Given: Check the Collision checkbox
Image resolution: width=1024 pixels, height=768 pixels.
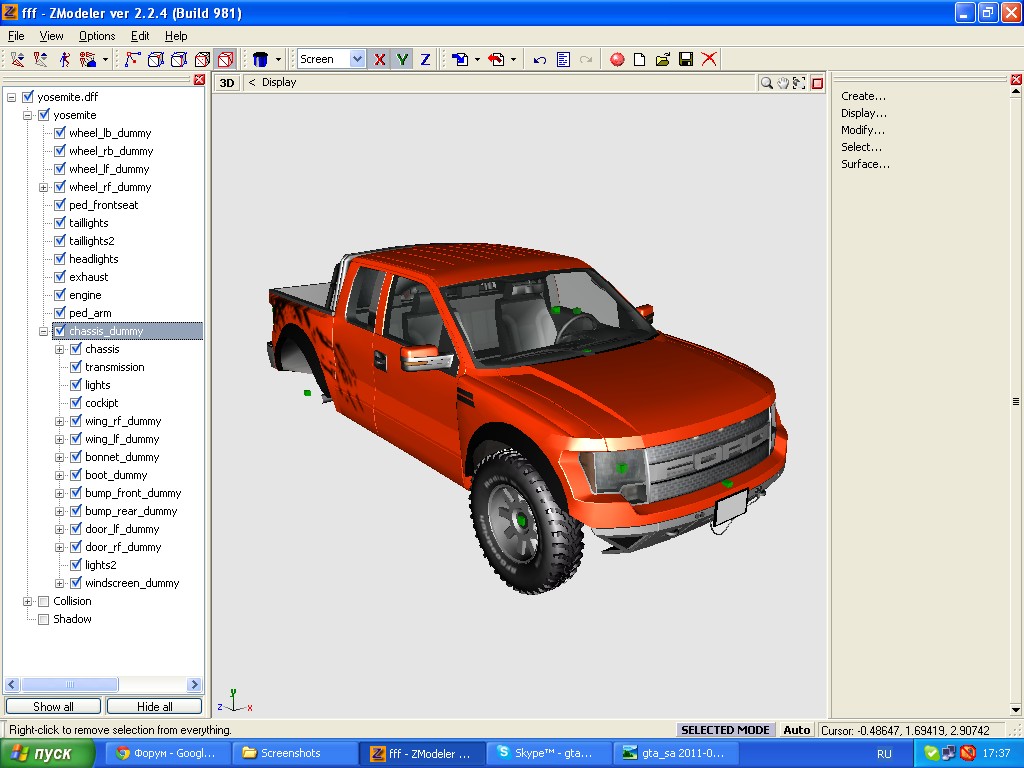Looking at the screenshot, I should tap(44, 601).
